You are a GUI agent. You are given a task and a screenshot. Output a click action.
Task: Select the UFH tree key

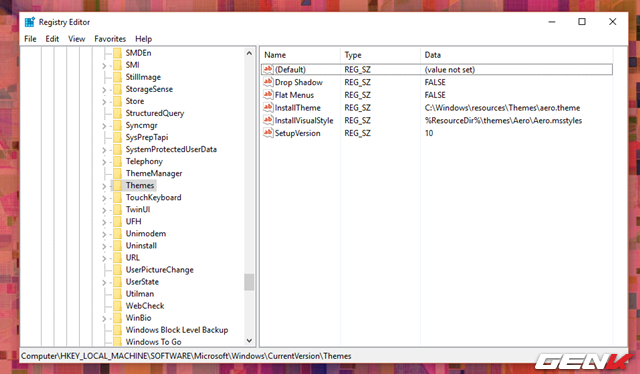pyautogui.click(x=133, y=221)
